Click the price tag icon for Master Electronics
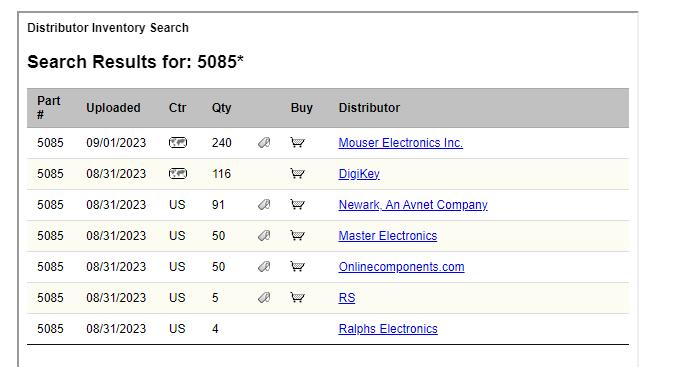The width and height of the screenshot is (675, 367). pyautogui.click(x=264, y=235)
